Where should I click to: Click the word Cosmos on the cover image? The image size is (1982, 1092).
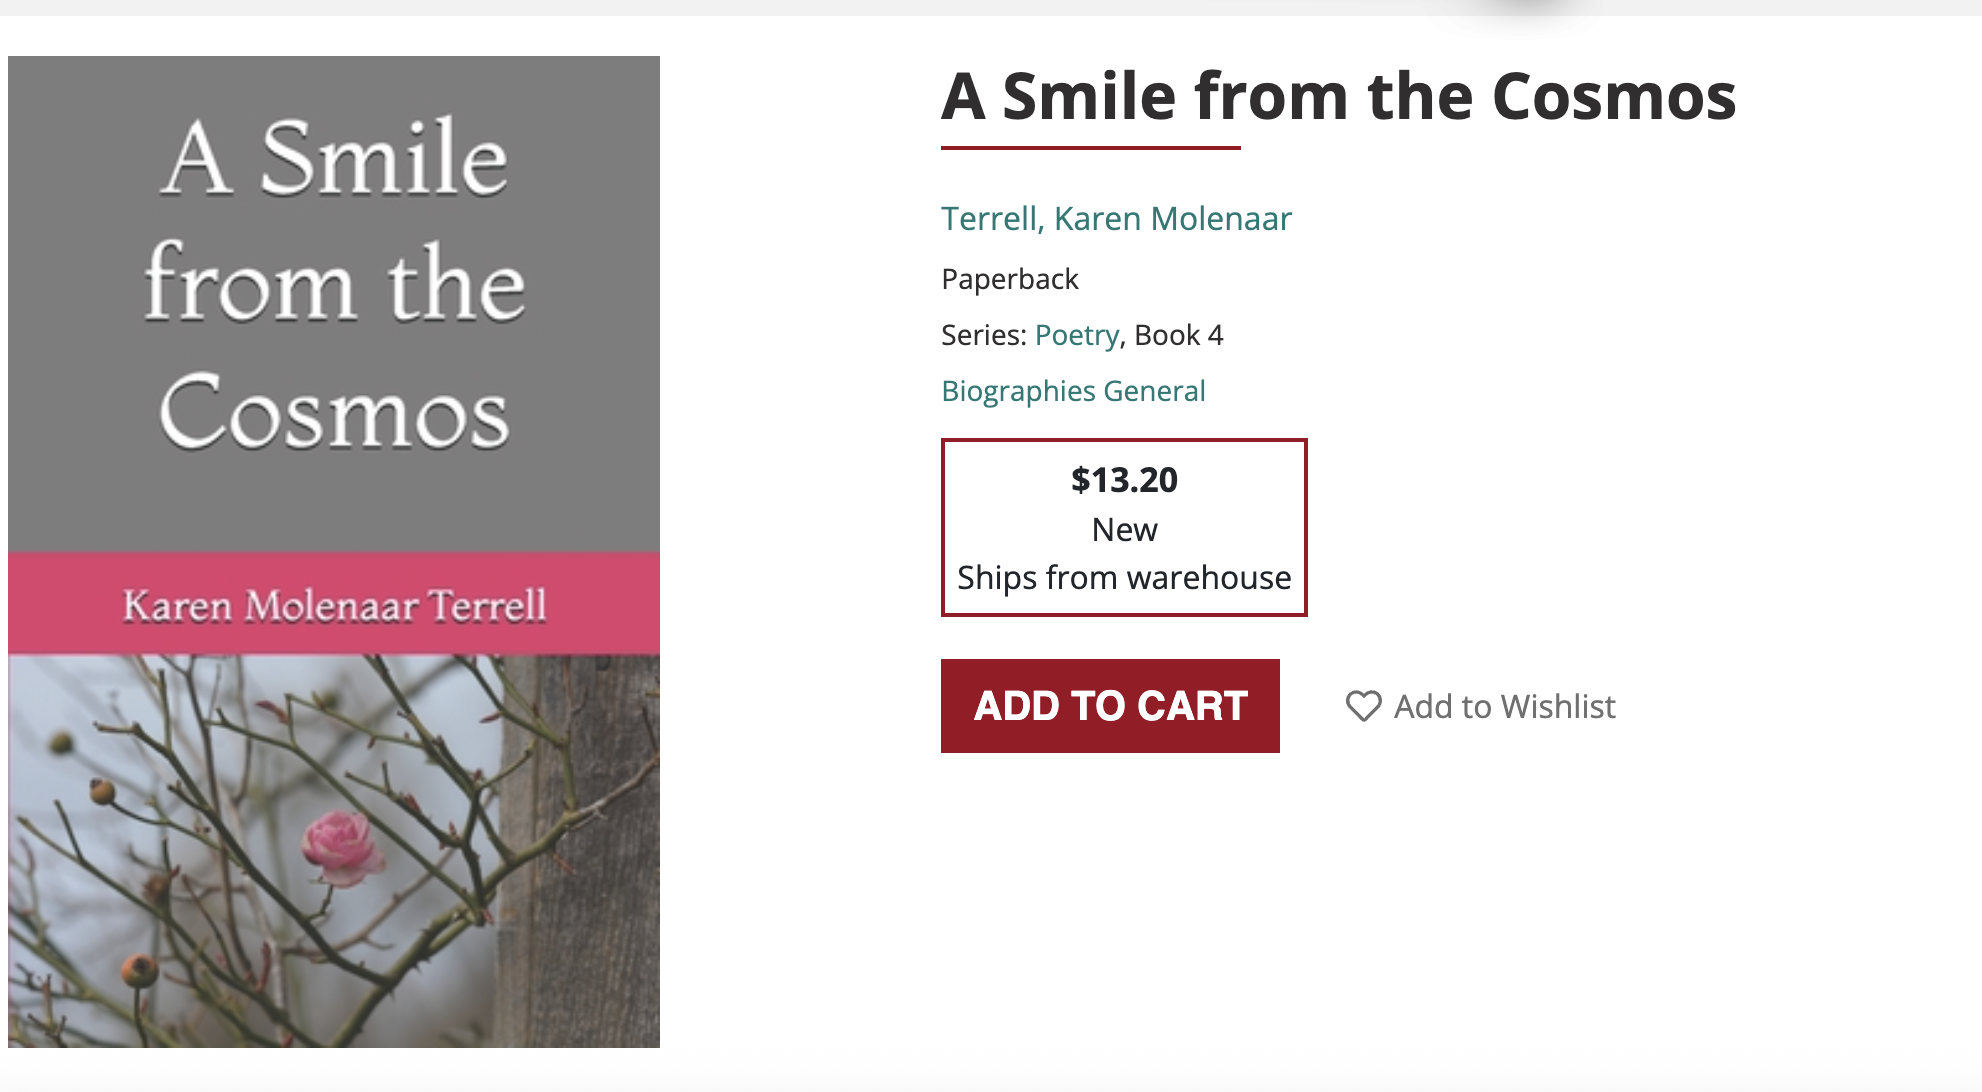point(334,412)
